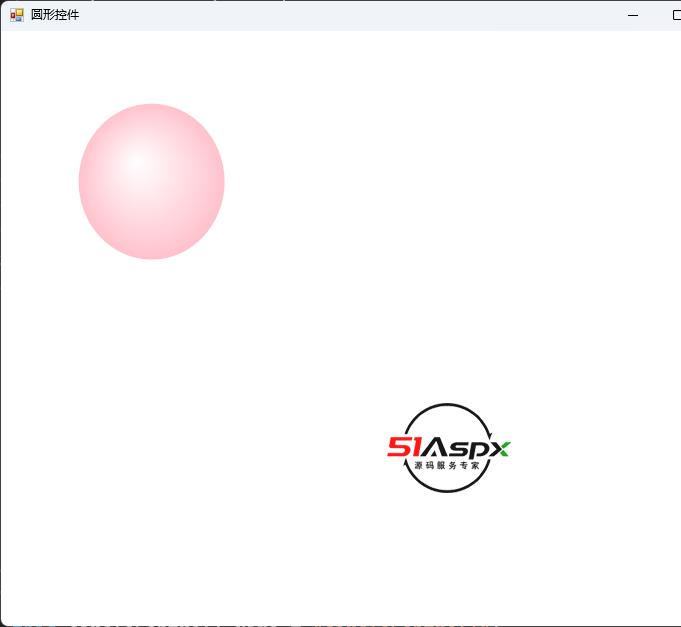Click the 51Aspx logo image
681x627 pixels.
click(x=449, y=448)
